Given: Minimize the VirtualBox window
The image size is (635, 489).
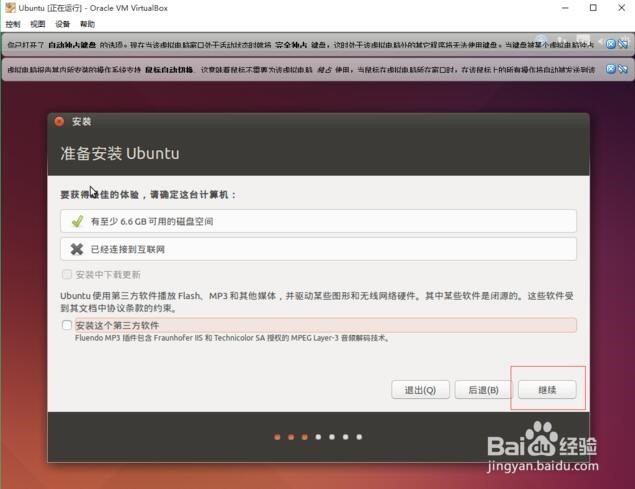Looking at the screenshot, I should (x=565, y=8).
